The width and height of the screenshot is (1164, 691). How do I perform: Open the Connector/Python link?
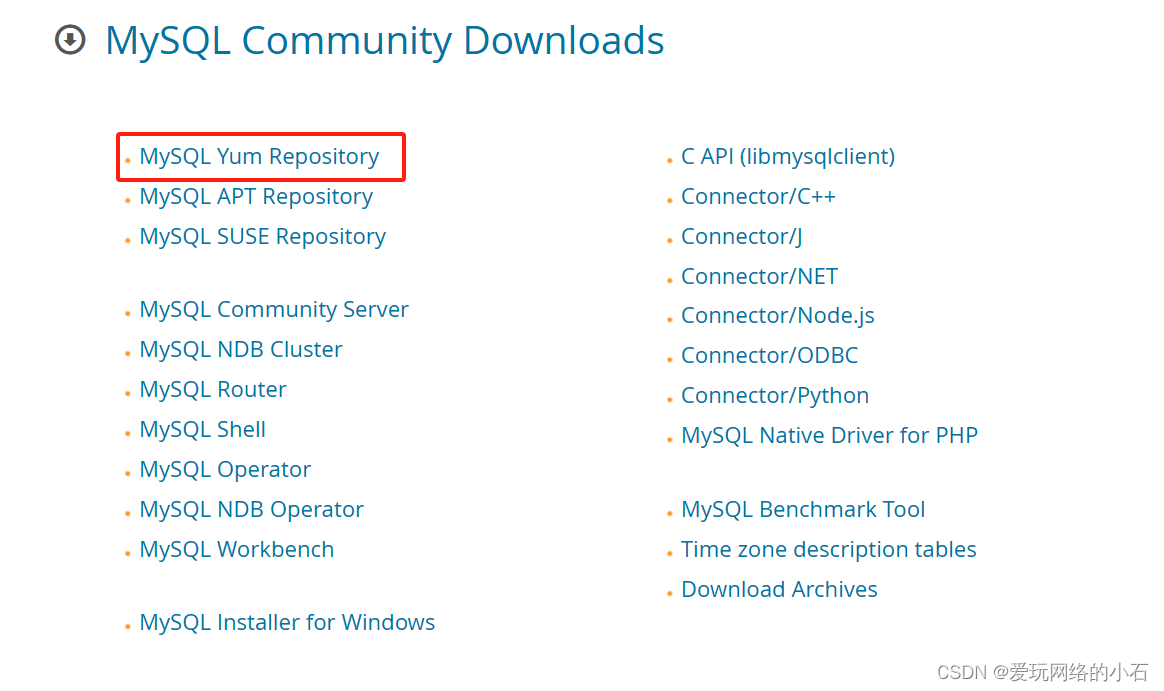775,396
